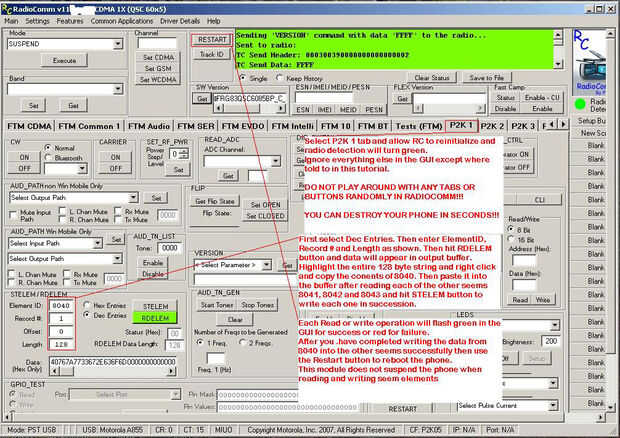Open the Select Input Path dropdown
The image size is (620, 438).
coord(98,243)
